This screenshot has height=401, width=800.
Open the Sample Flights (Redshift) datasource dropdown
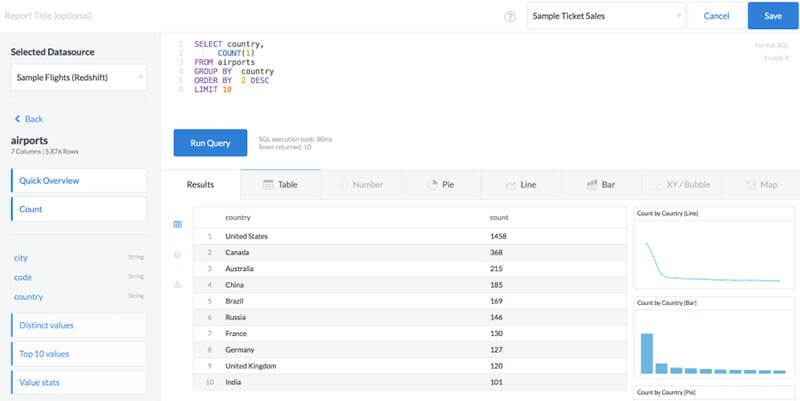79,78
